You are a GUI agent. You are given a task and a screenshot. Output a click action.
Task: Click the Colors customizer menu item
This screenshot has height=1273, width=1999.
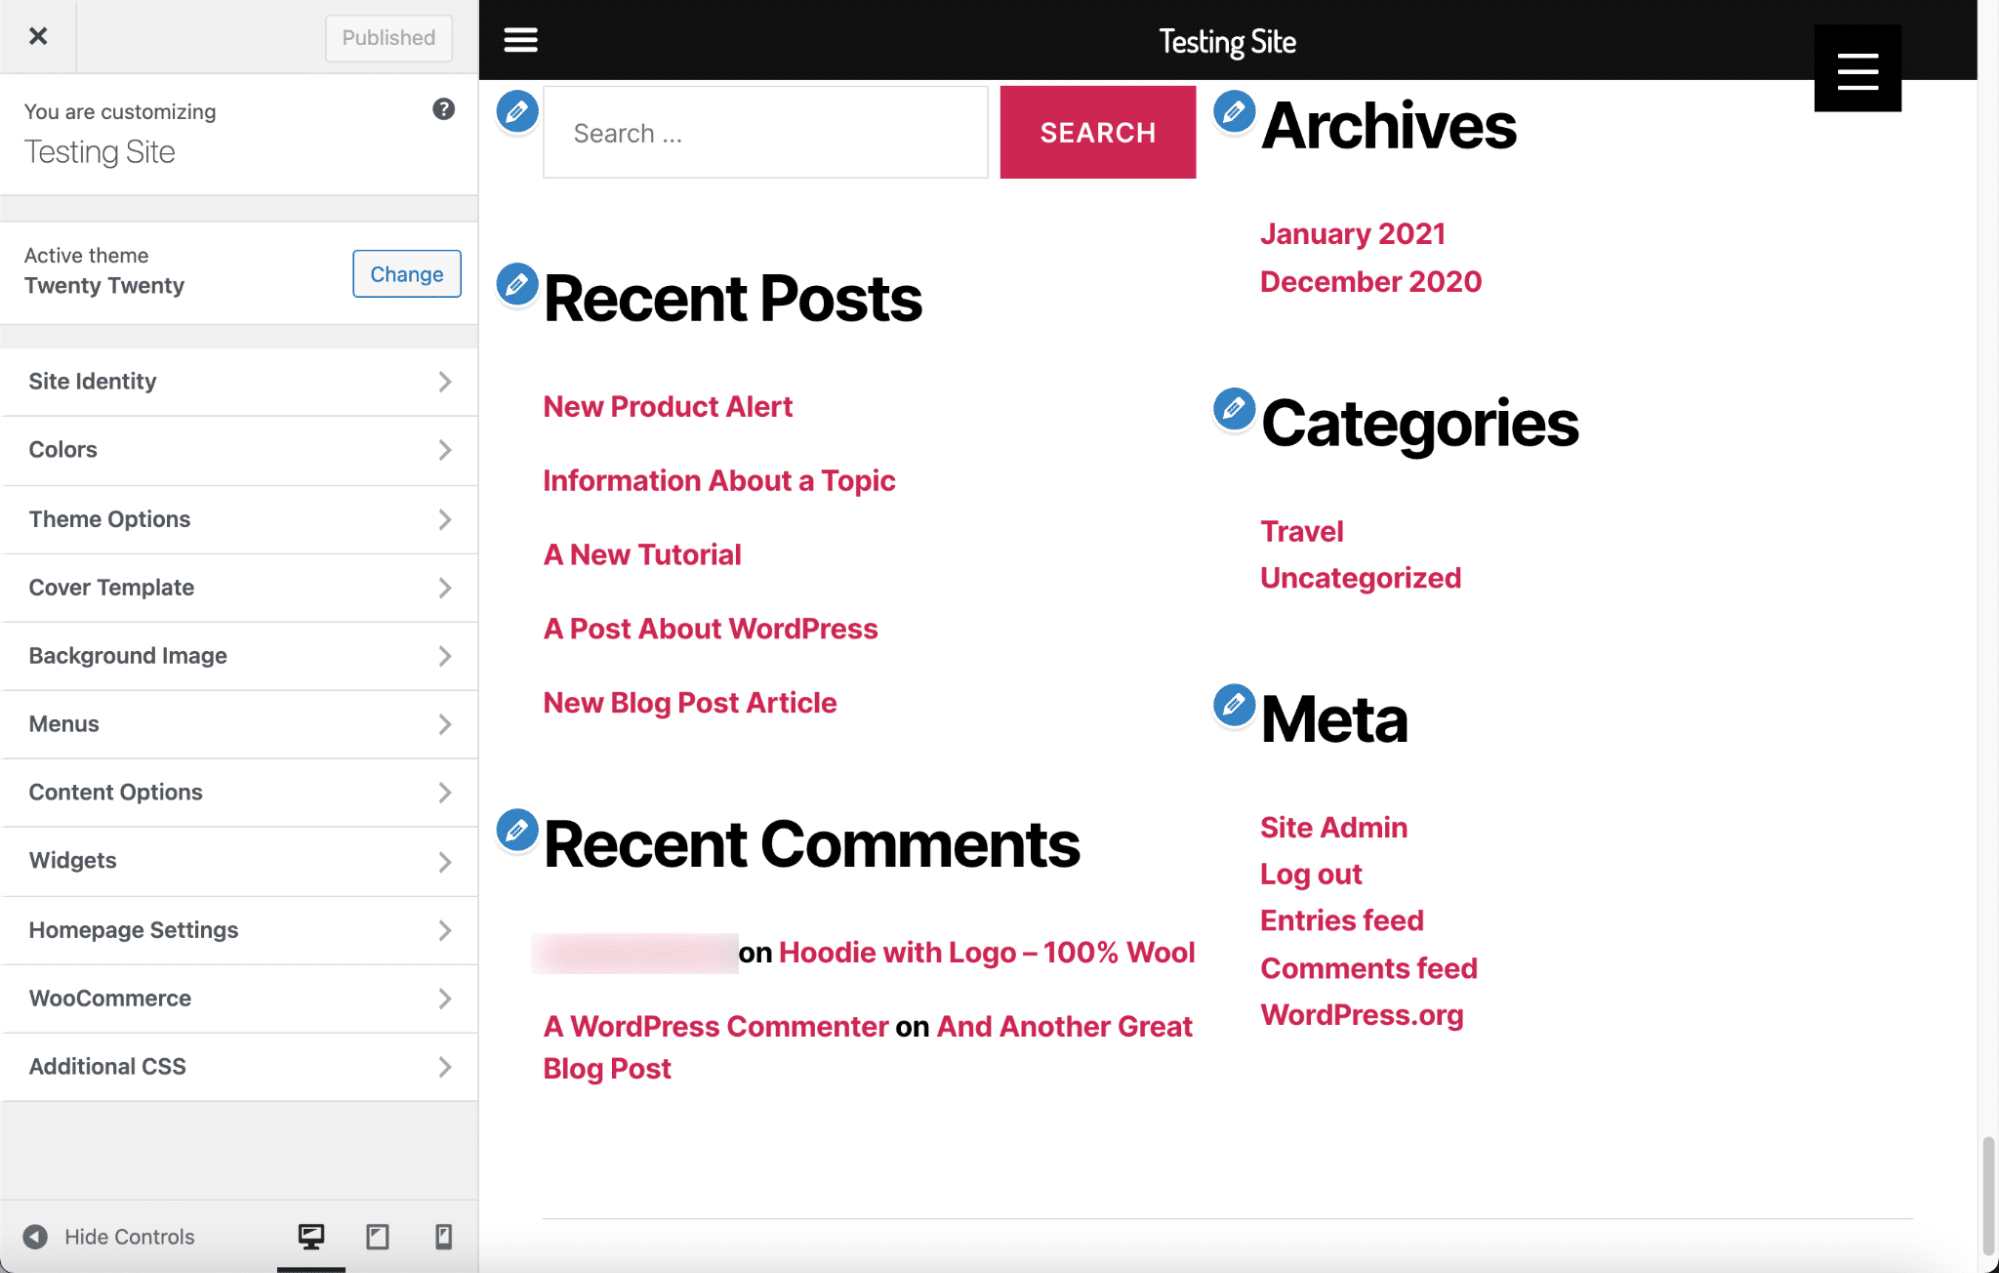click(x=239, y=449)
